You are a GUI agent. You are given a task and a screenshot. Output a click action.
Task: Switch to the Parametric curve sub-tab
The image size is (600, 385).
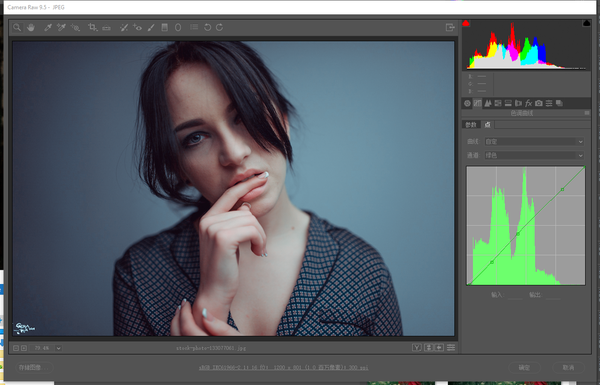(471, 125)
